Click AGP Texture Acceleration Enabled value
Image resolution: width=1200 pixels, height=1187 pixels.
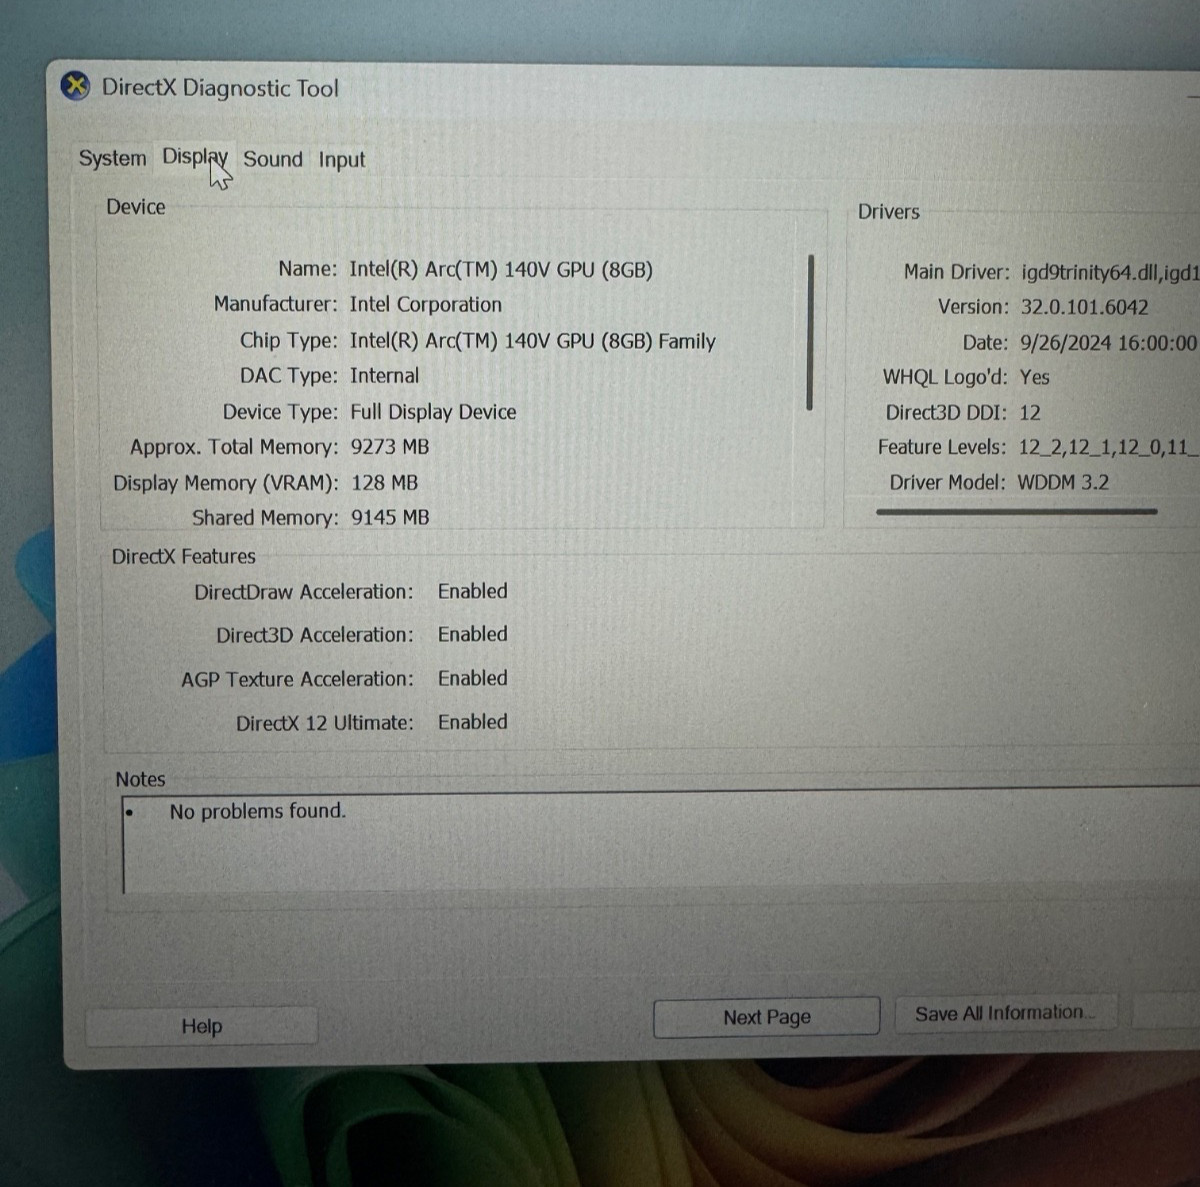pos(473,678)
